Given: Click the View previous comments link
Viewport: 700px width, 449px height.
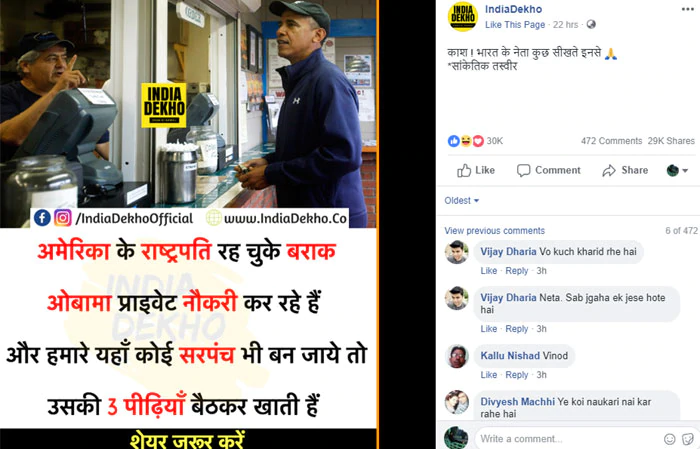Looking at the screenshot, I should coord(495,231).
